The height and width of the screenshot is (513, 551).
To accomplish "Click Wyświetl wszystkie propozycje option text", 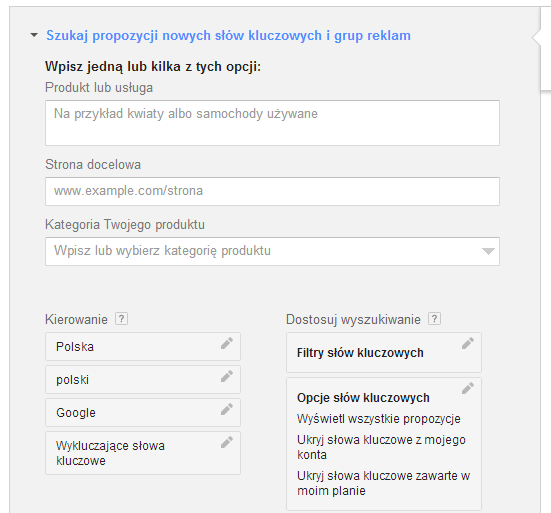I will [x=378, y=419].
